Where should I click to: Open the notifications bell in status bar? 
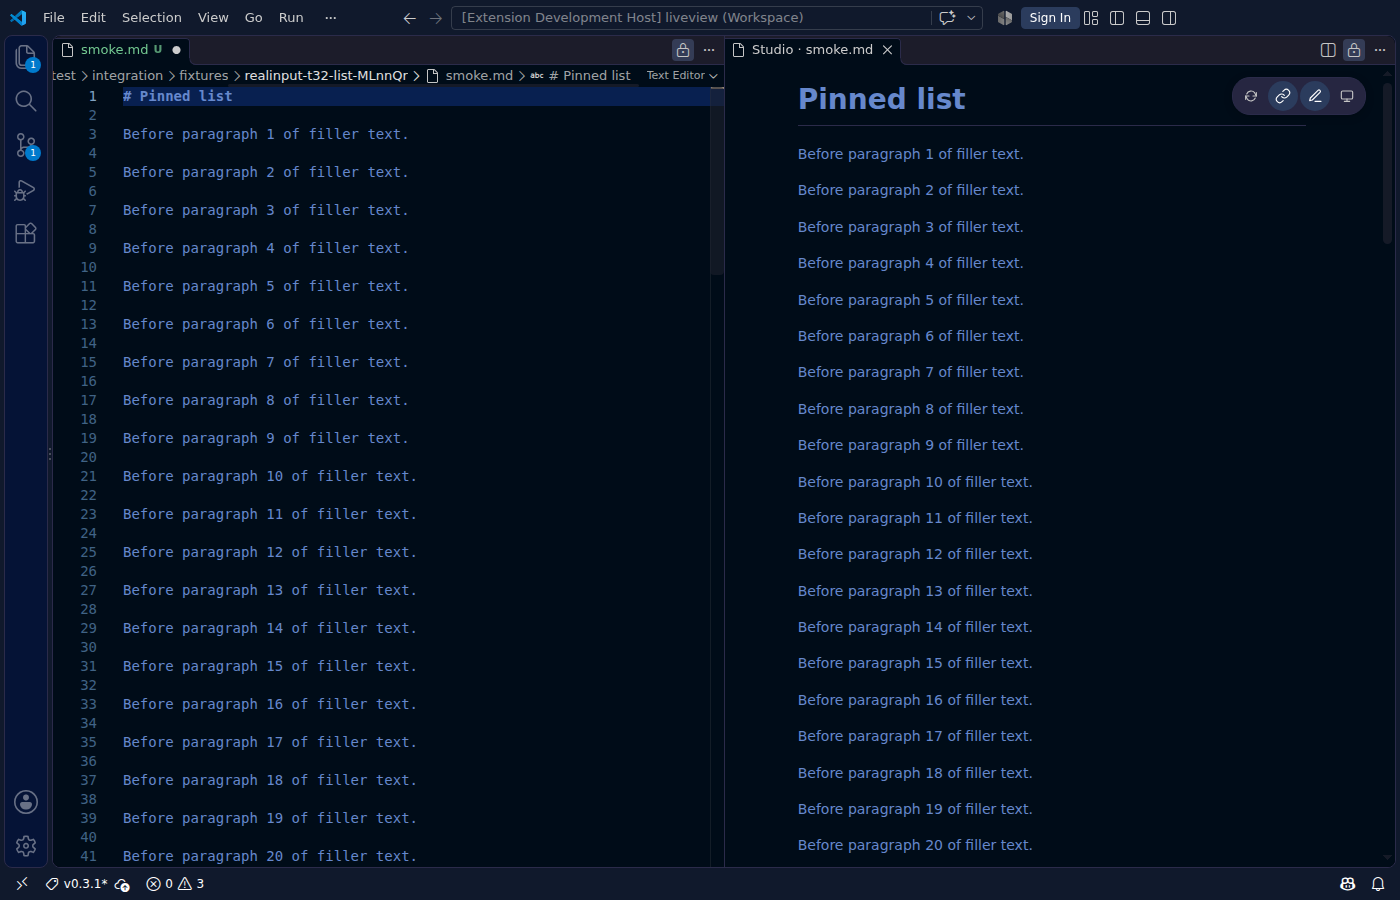pos(1378,884)
